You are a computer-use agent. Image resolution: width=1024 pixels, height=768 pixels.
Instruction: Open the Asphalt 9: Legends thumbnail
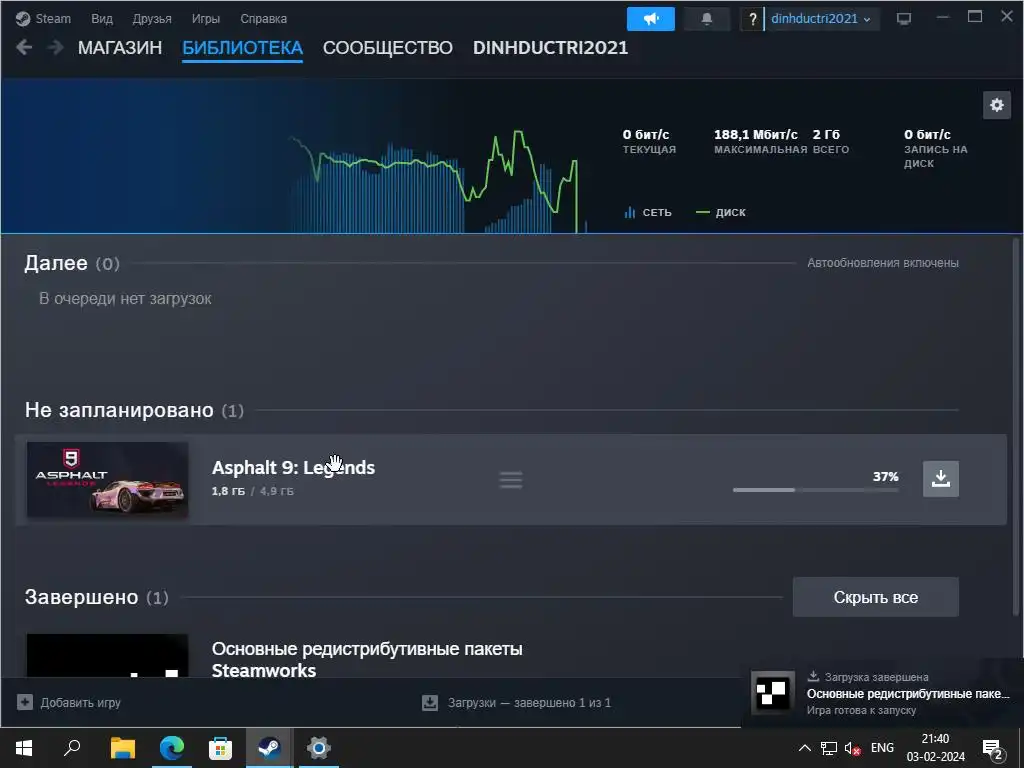tap(108, 480)
